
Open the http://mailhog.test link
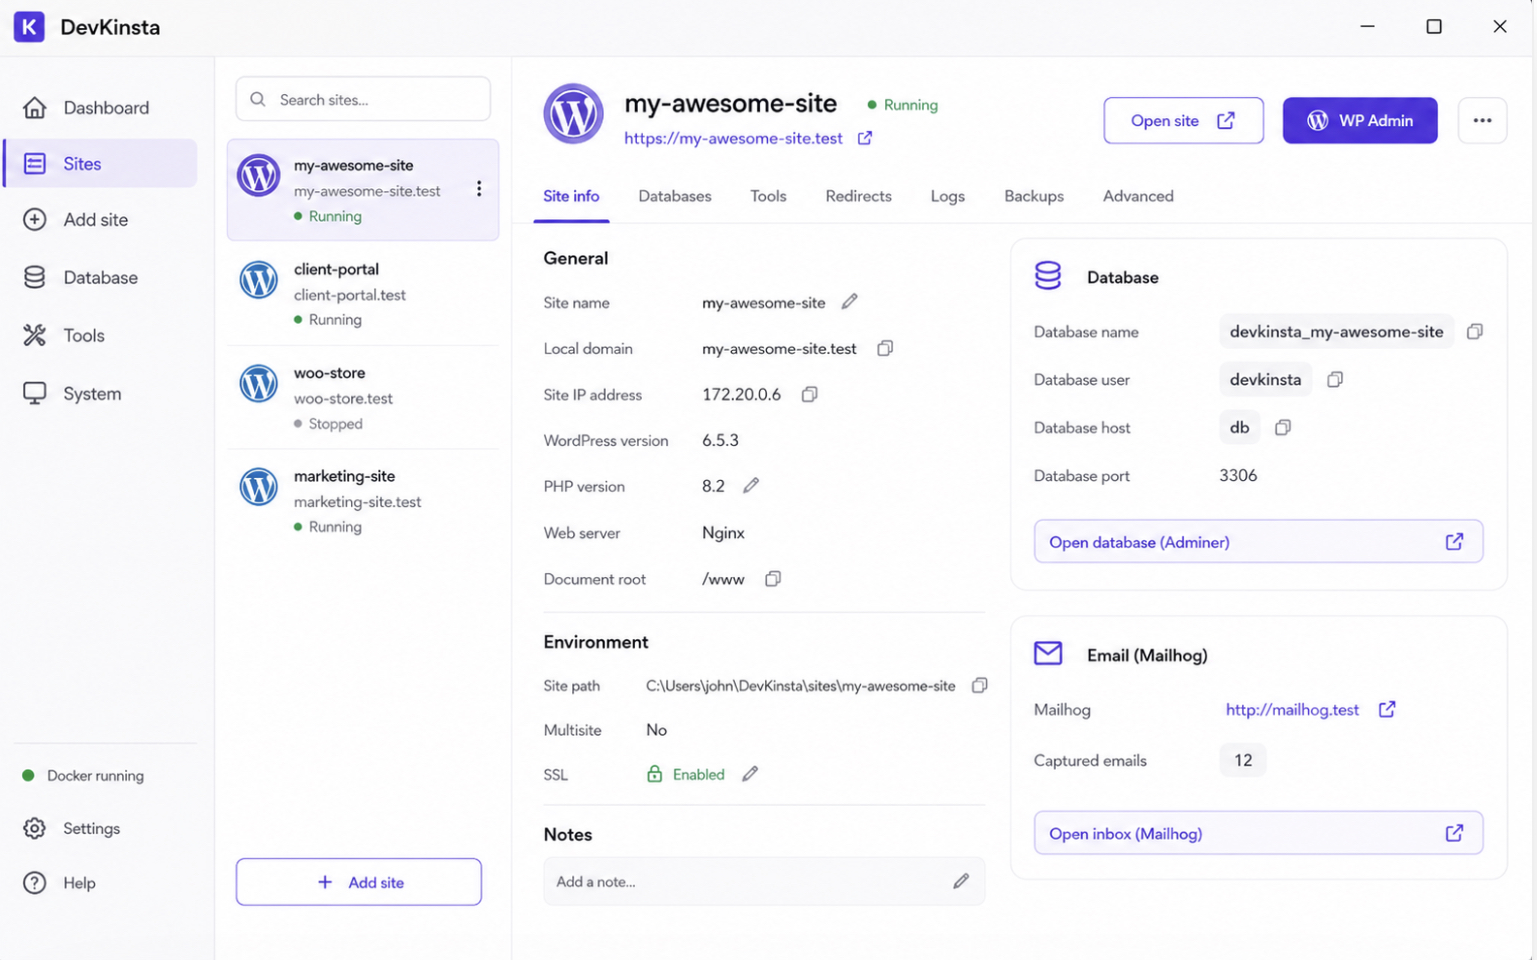coord(1292,709)
